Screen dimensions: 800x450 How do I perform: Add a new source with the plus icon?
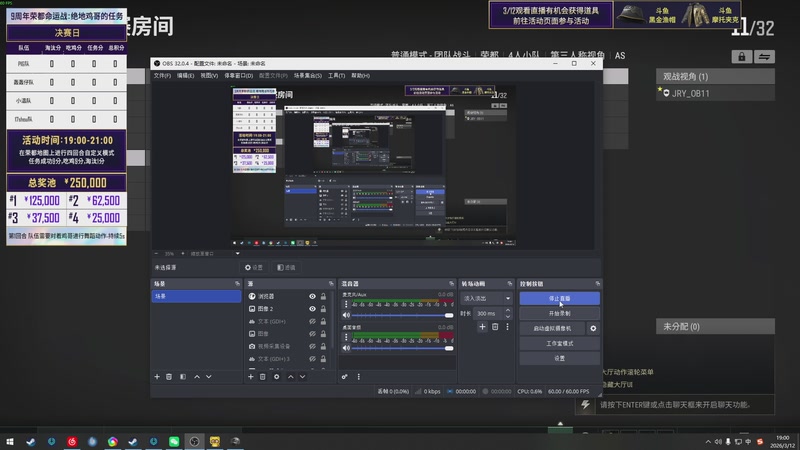tap(251, 377)
